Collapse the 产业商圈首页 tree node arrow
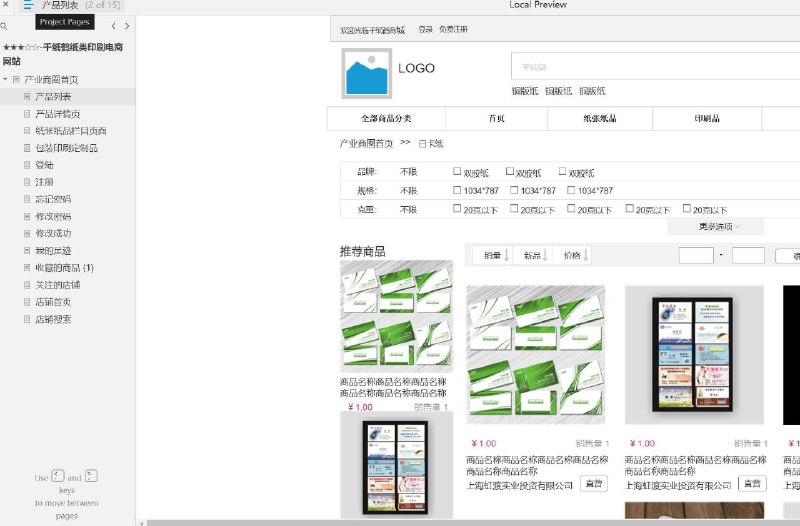Screen dimensions: 800x526 click(x=5, y=80)
